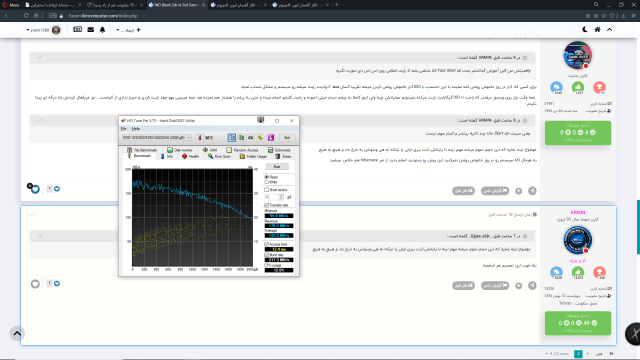640x360 pixels.
Task: Toggle the Access time checkbox
Action: coord(267,244)
